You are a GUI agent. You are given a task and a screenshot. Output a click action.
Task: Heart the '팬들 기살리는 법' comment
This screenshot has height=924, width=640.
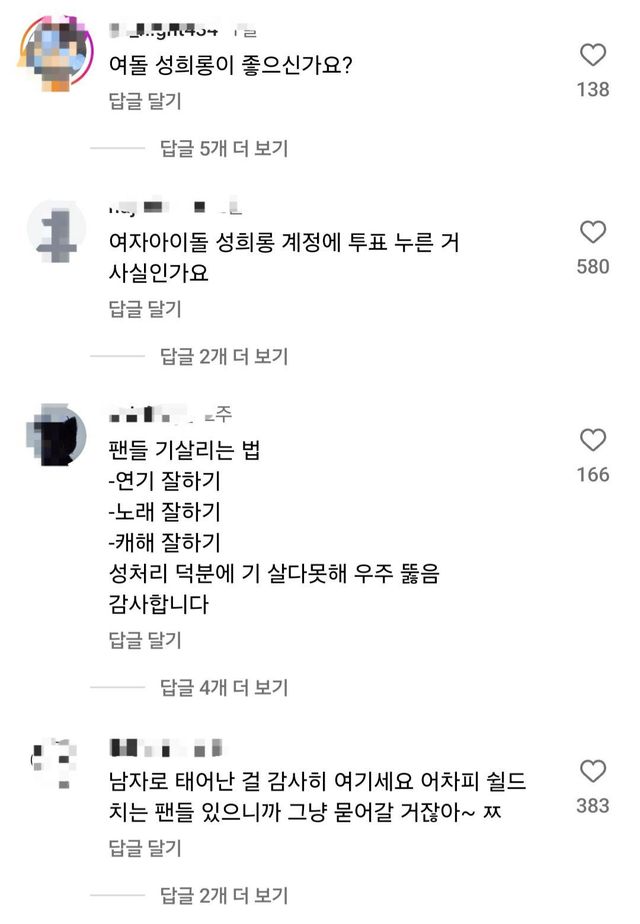click(x=593, y=440)
